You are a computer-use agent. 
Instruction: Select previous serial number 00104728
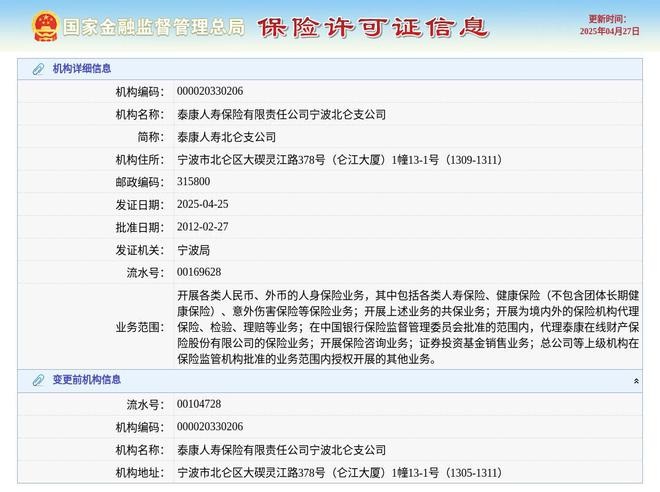[x=199, y=404]
